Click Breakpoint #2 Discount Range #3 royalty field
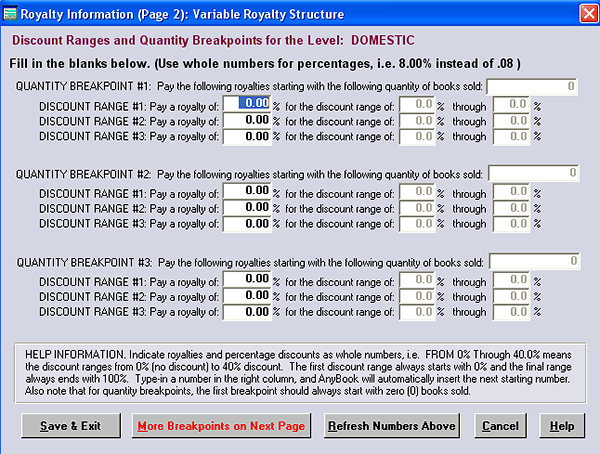The width and height of the screenshot is (600, 454). (246, 224)
